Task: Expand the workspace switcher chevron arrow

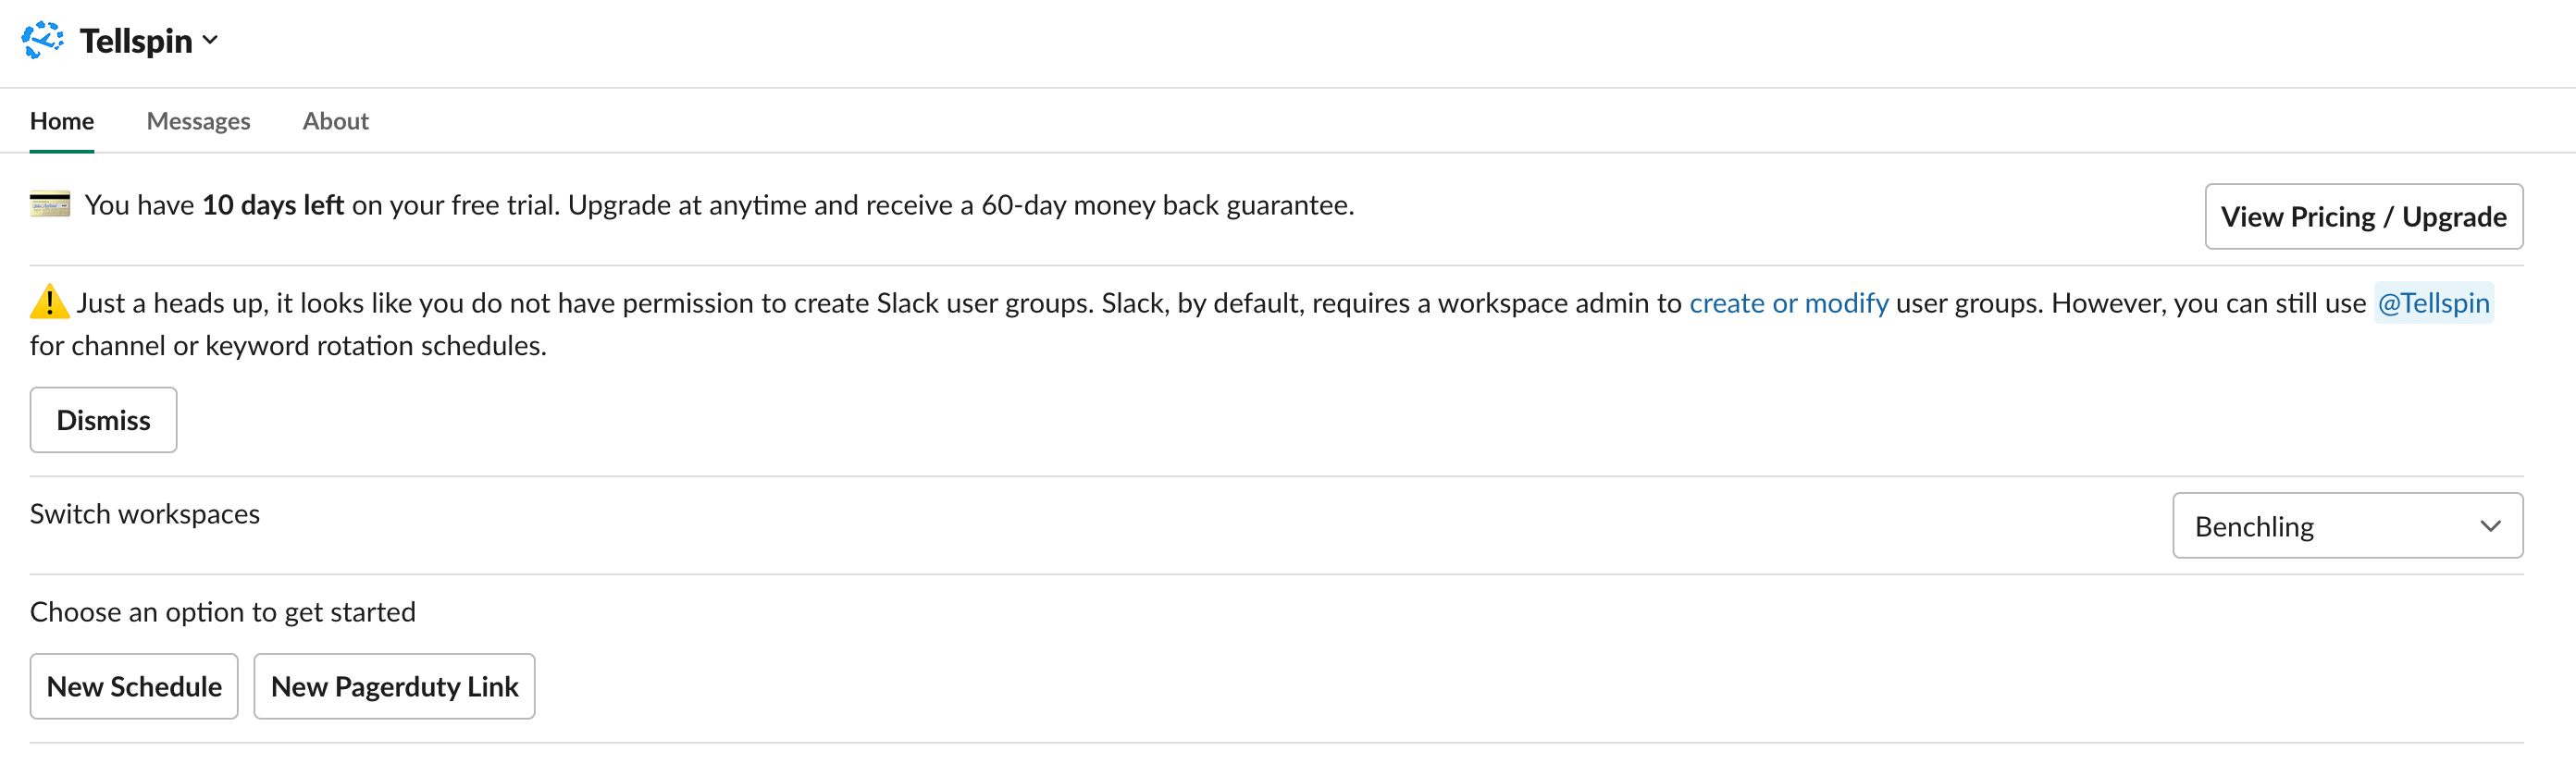Action: point(2490,525)
